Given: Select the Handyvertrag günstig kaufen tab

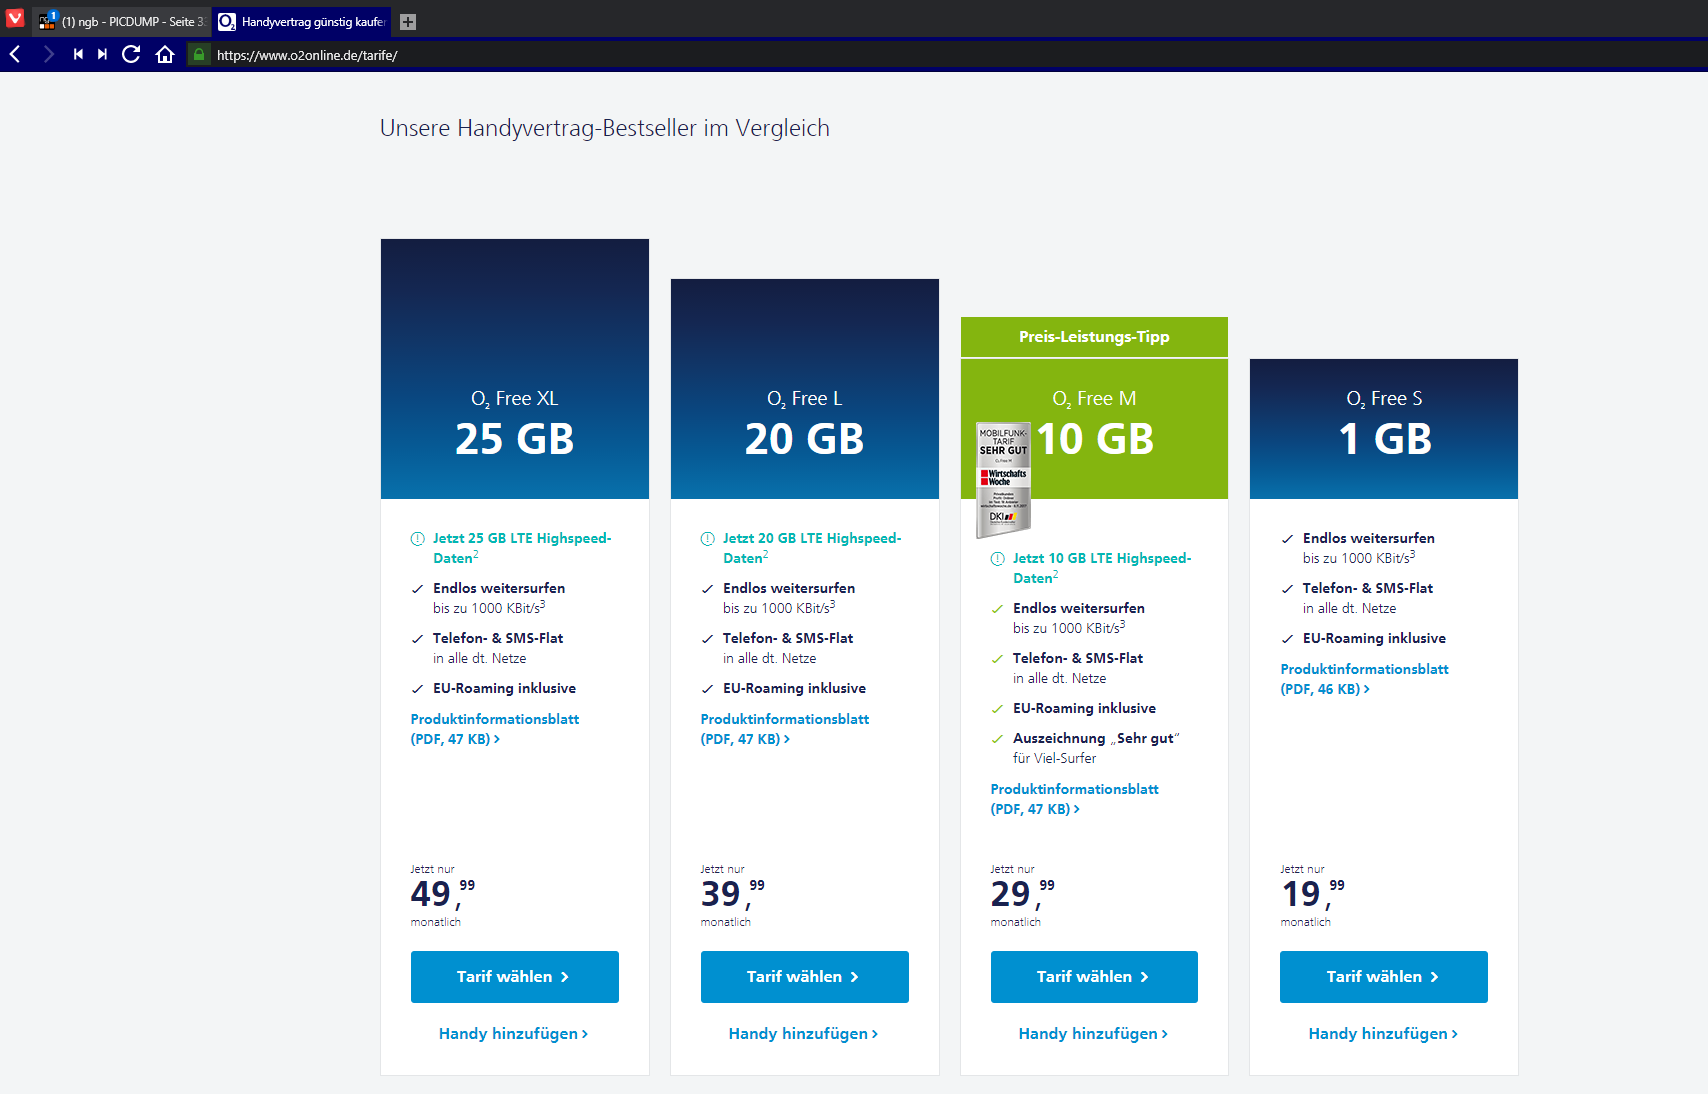Looking at the screenshot, I should point(302,22).
